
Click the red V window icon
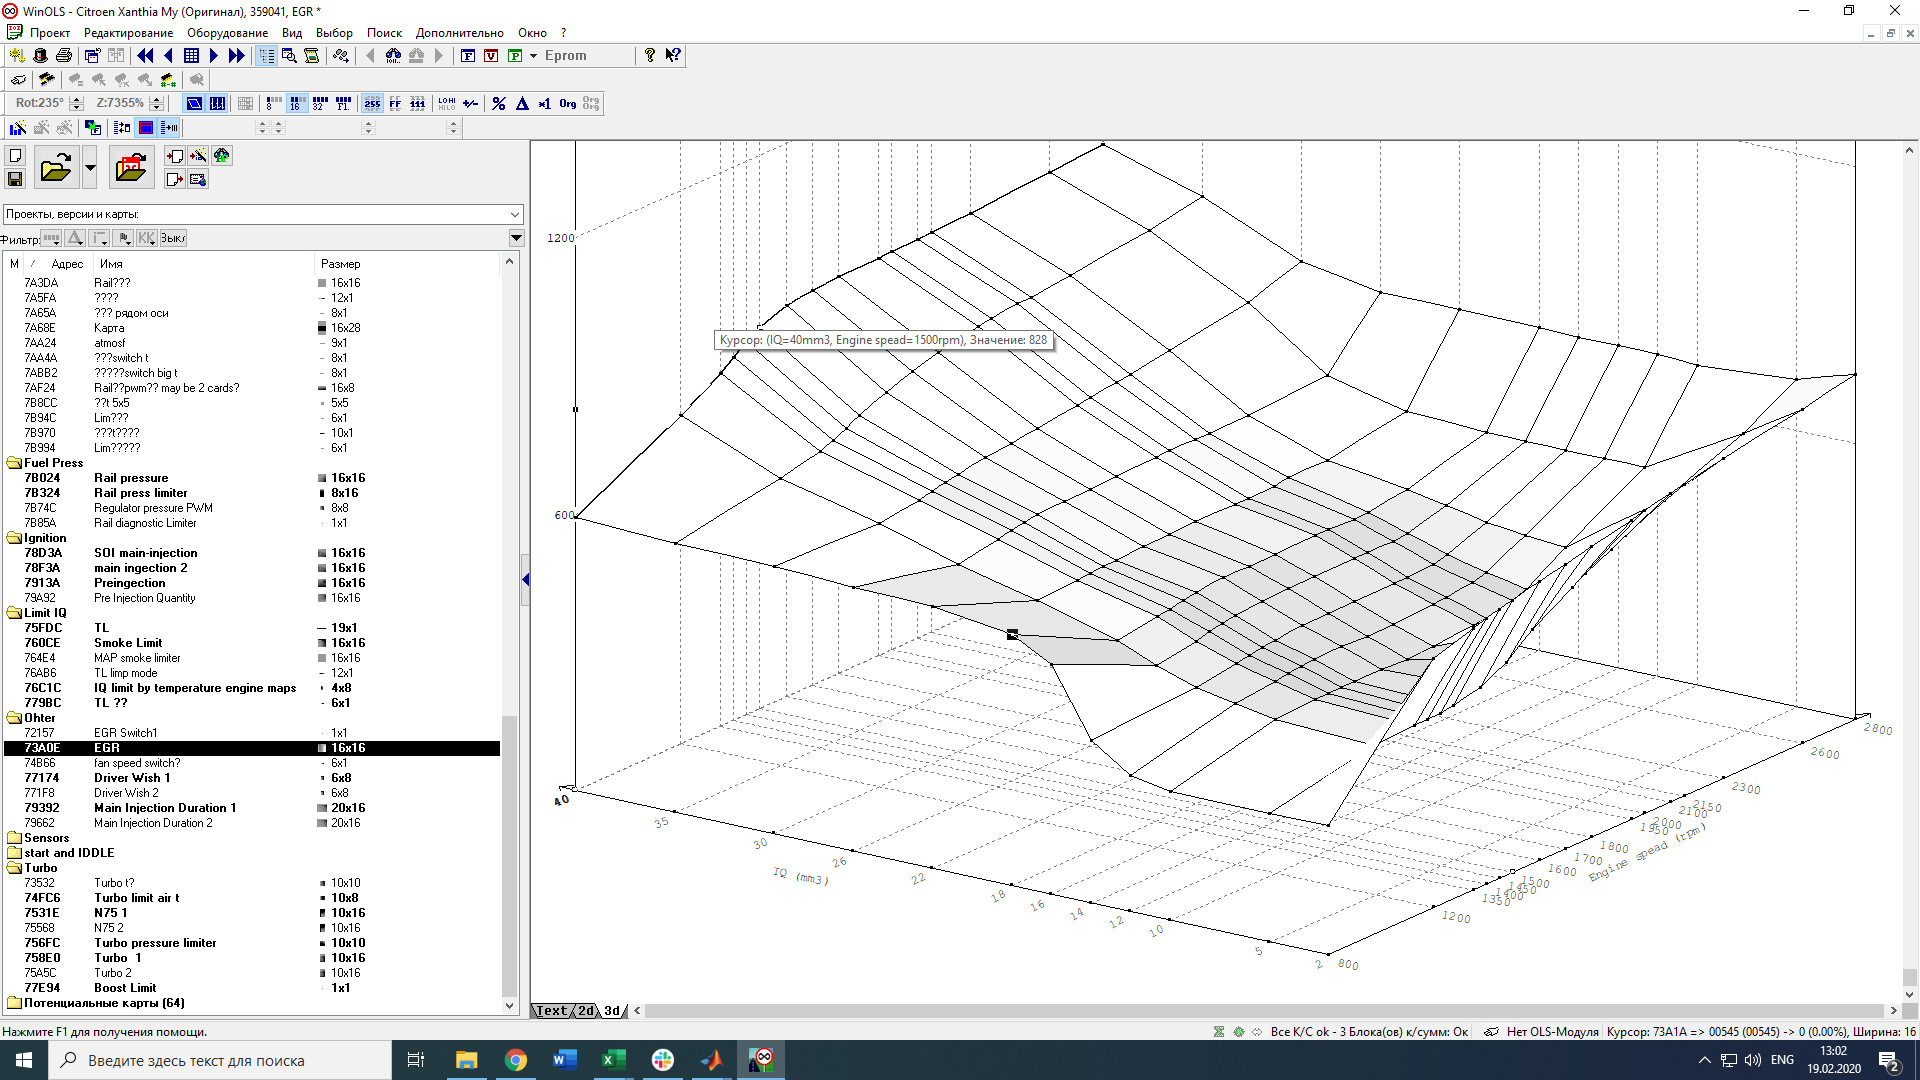pyautogui.click(x=491, y=56)
